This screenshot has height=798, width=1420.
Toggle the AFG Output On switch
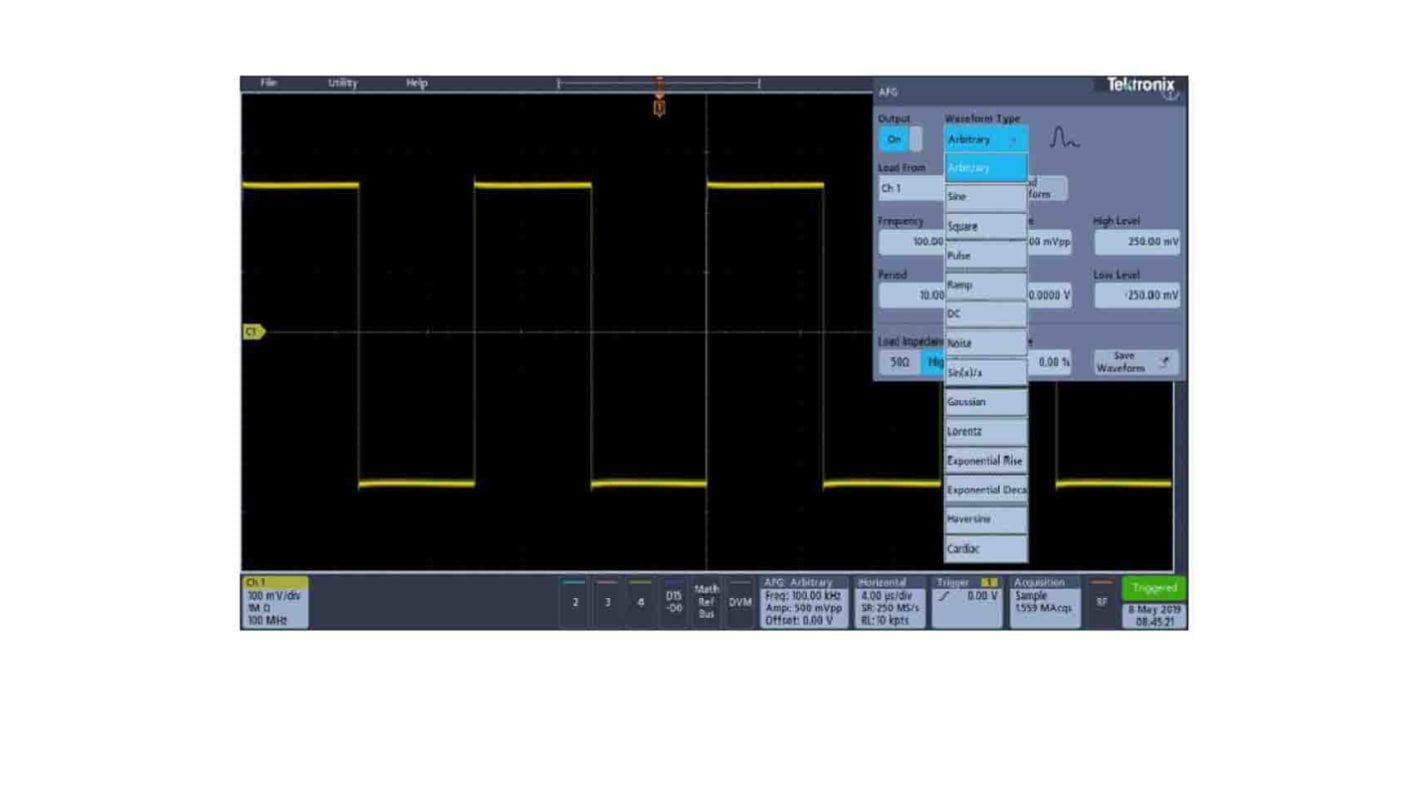(x=900, y=139)
